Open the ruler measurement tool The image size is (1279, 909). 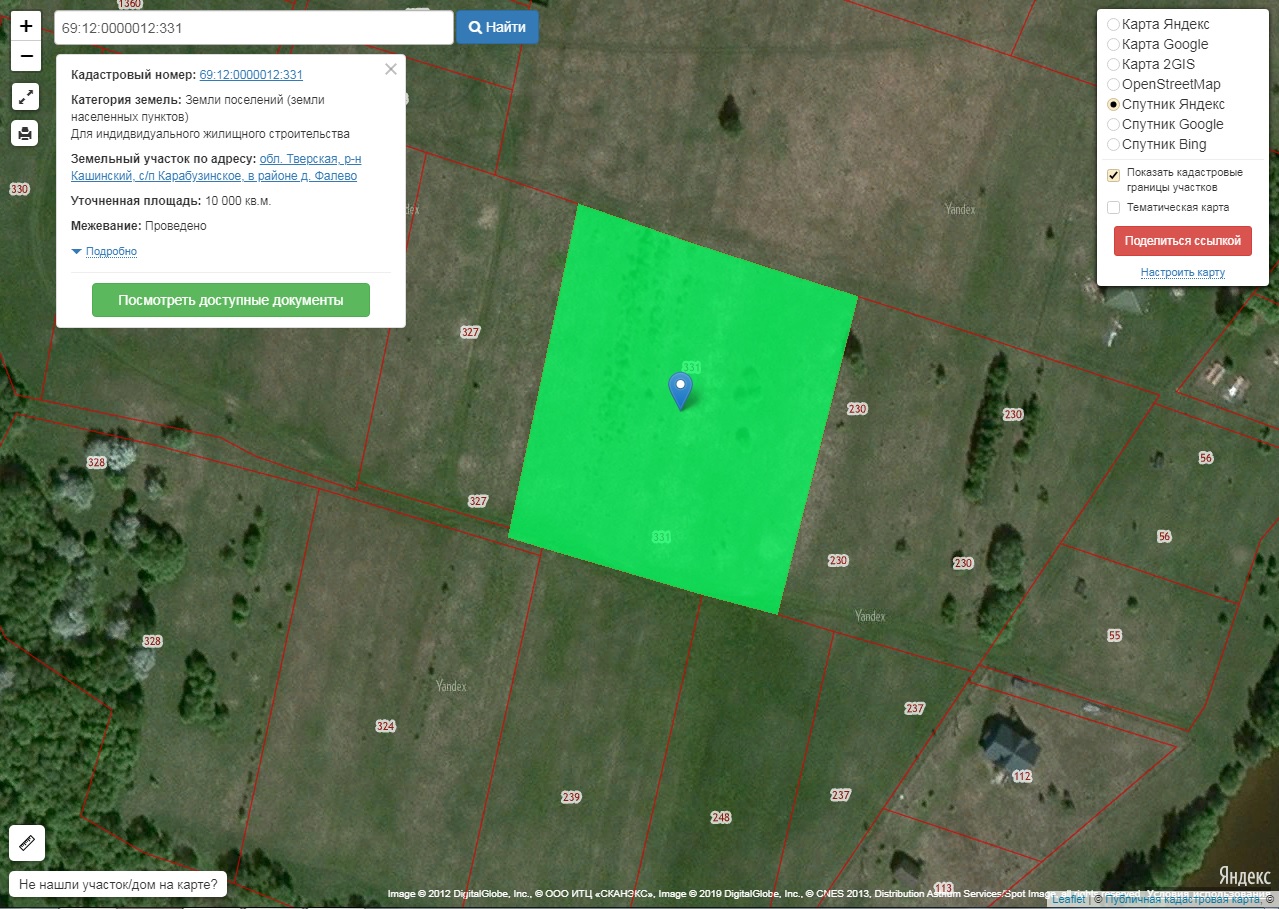(x=27, y=843)
